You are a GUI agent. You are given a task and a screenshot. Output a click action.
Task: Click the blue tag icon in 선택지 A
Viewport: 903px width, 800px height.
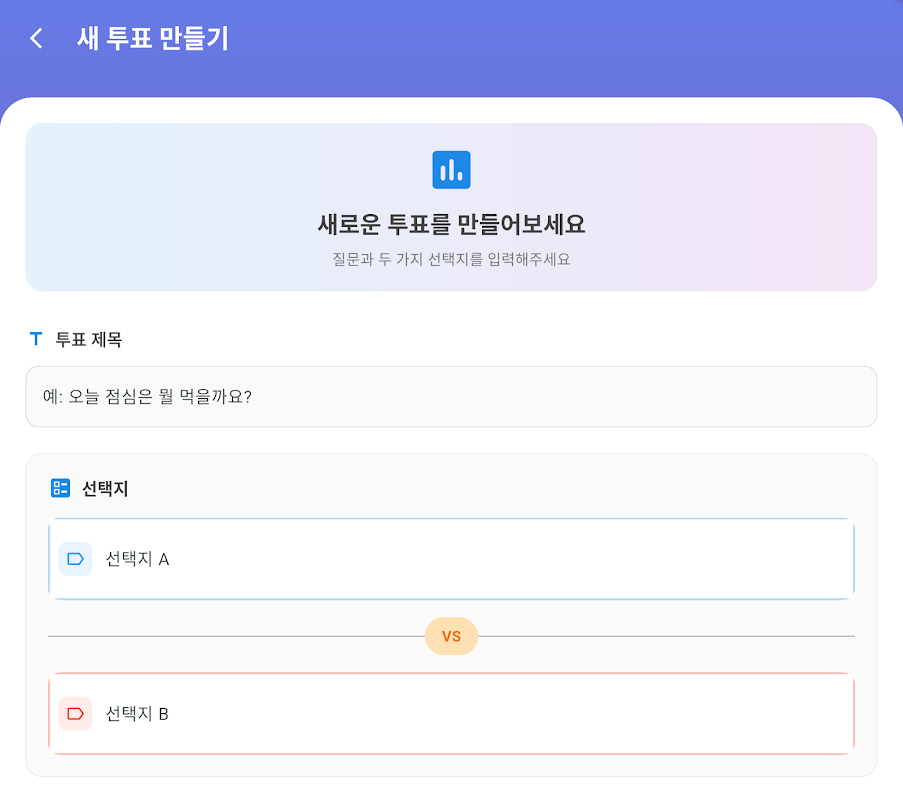click(x=75, y=559)
